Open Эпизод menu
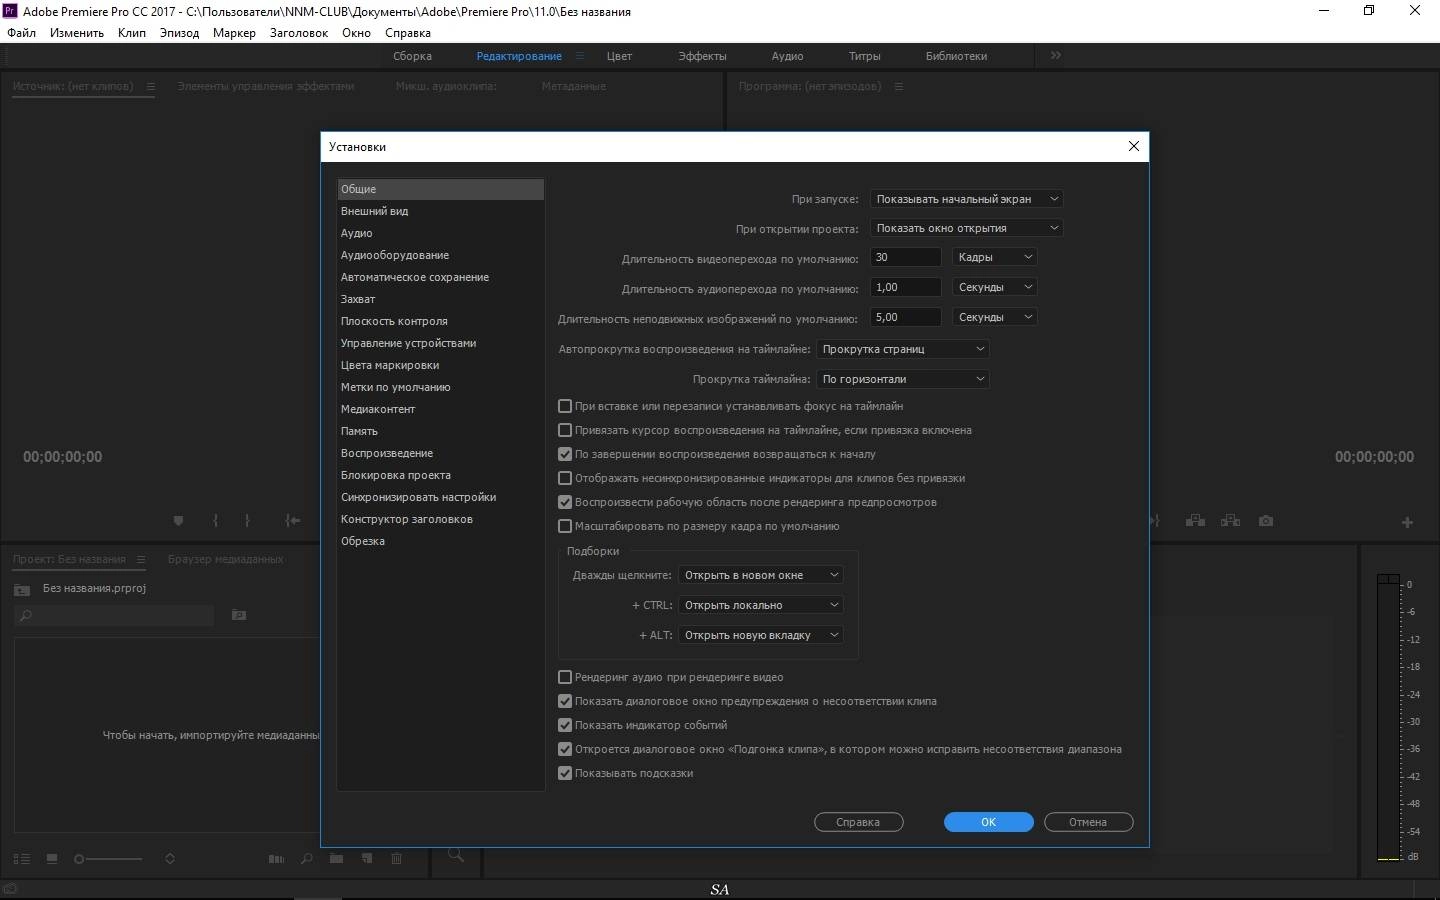 179,33
